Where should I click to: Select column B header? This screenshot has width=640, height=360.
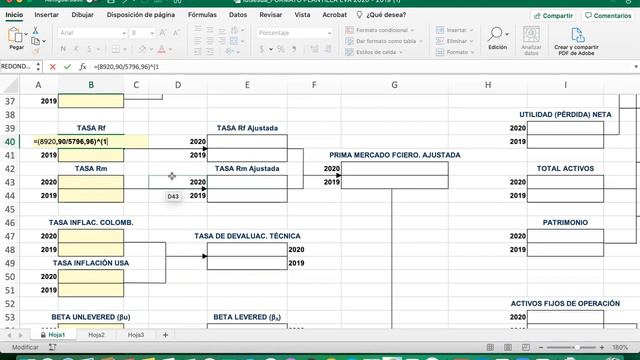pos(91,85)
